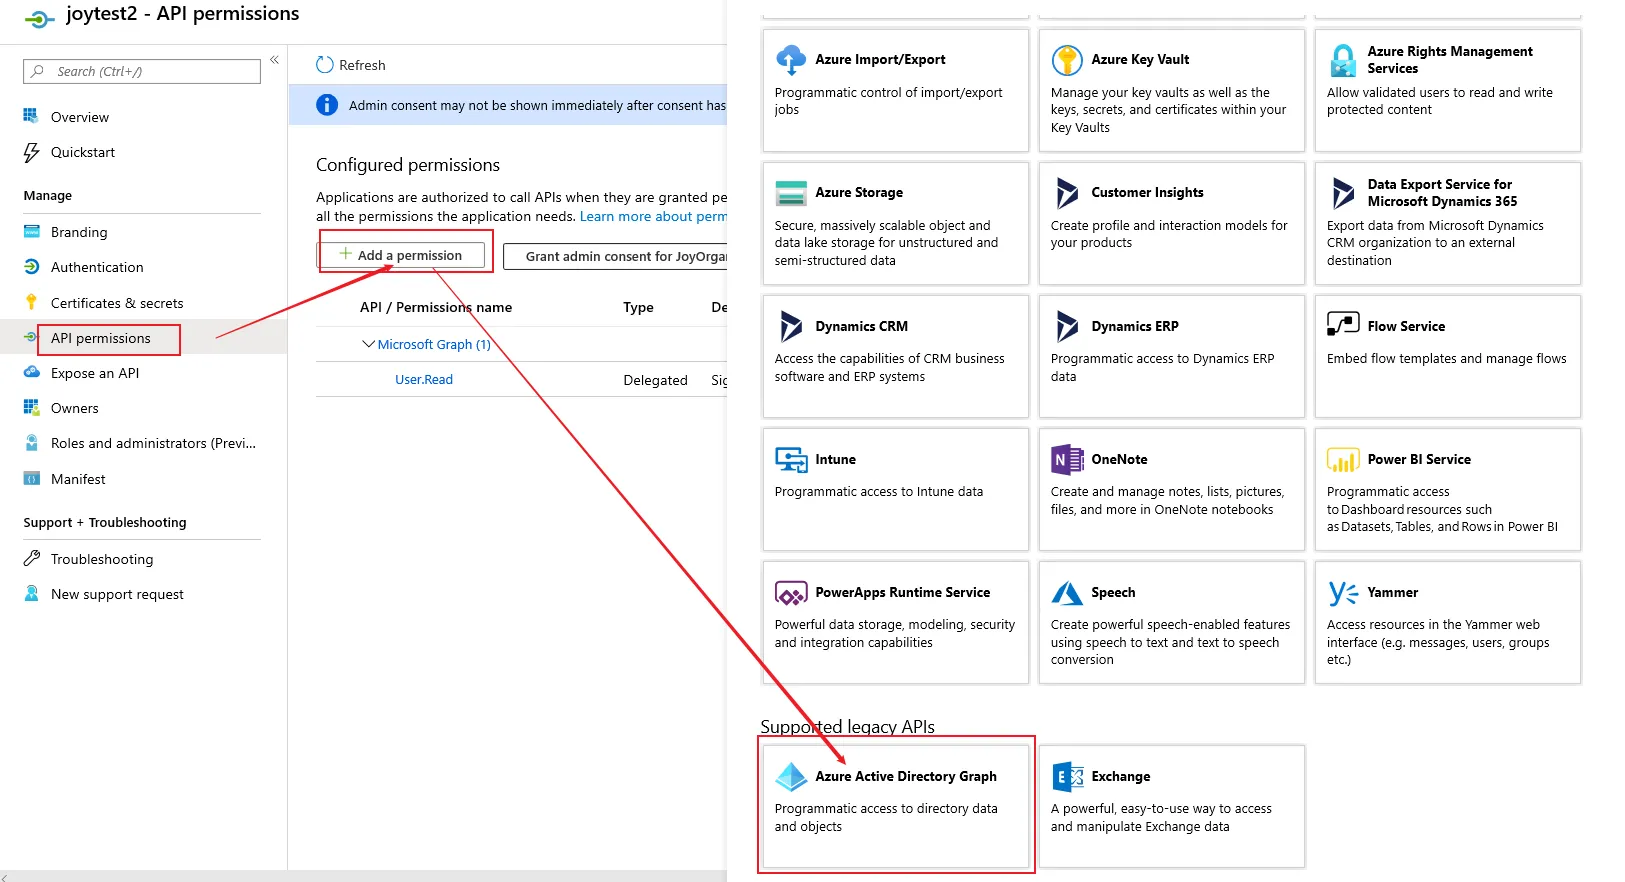1625x882 pixels.
Task: Click the Manifest icon in sidebar
Action: click(x=31, y=479)
